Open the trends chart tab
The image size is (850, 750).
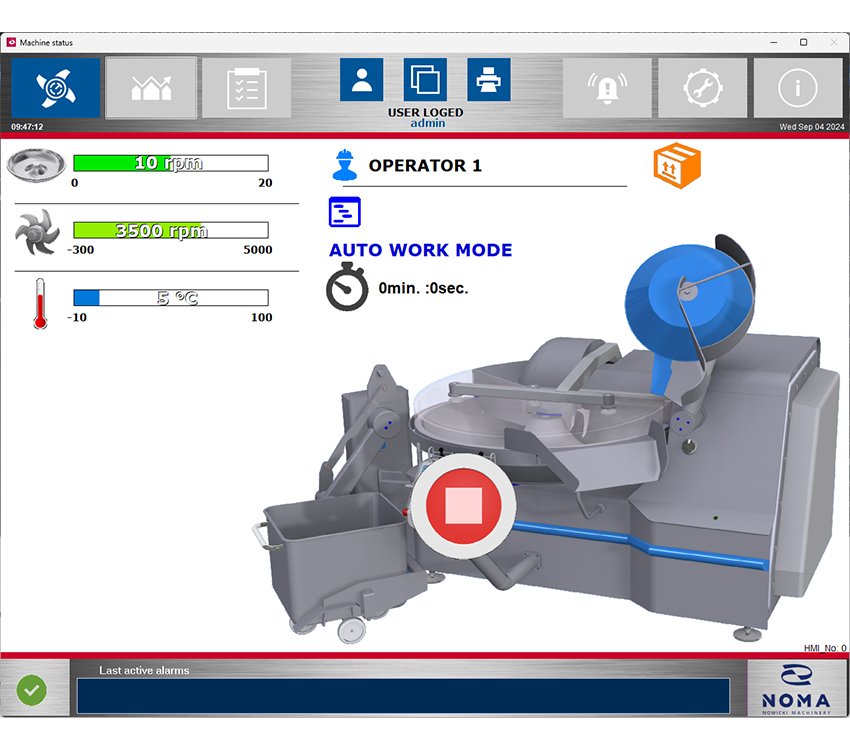(x=150, y=88)
